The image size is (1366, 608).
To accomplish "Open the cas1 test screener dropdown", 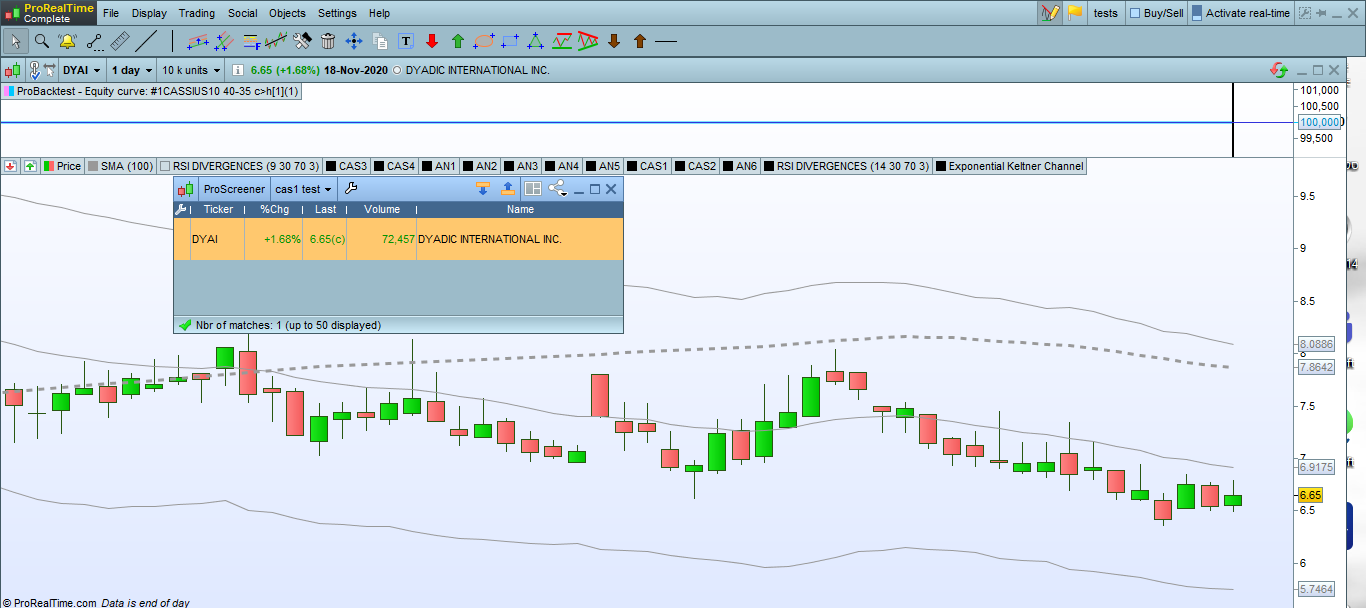I will [304, 189].
